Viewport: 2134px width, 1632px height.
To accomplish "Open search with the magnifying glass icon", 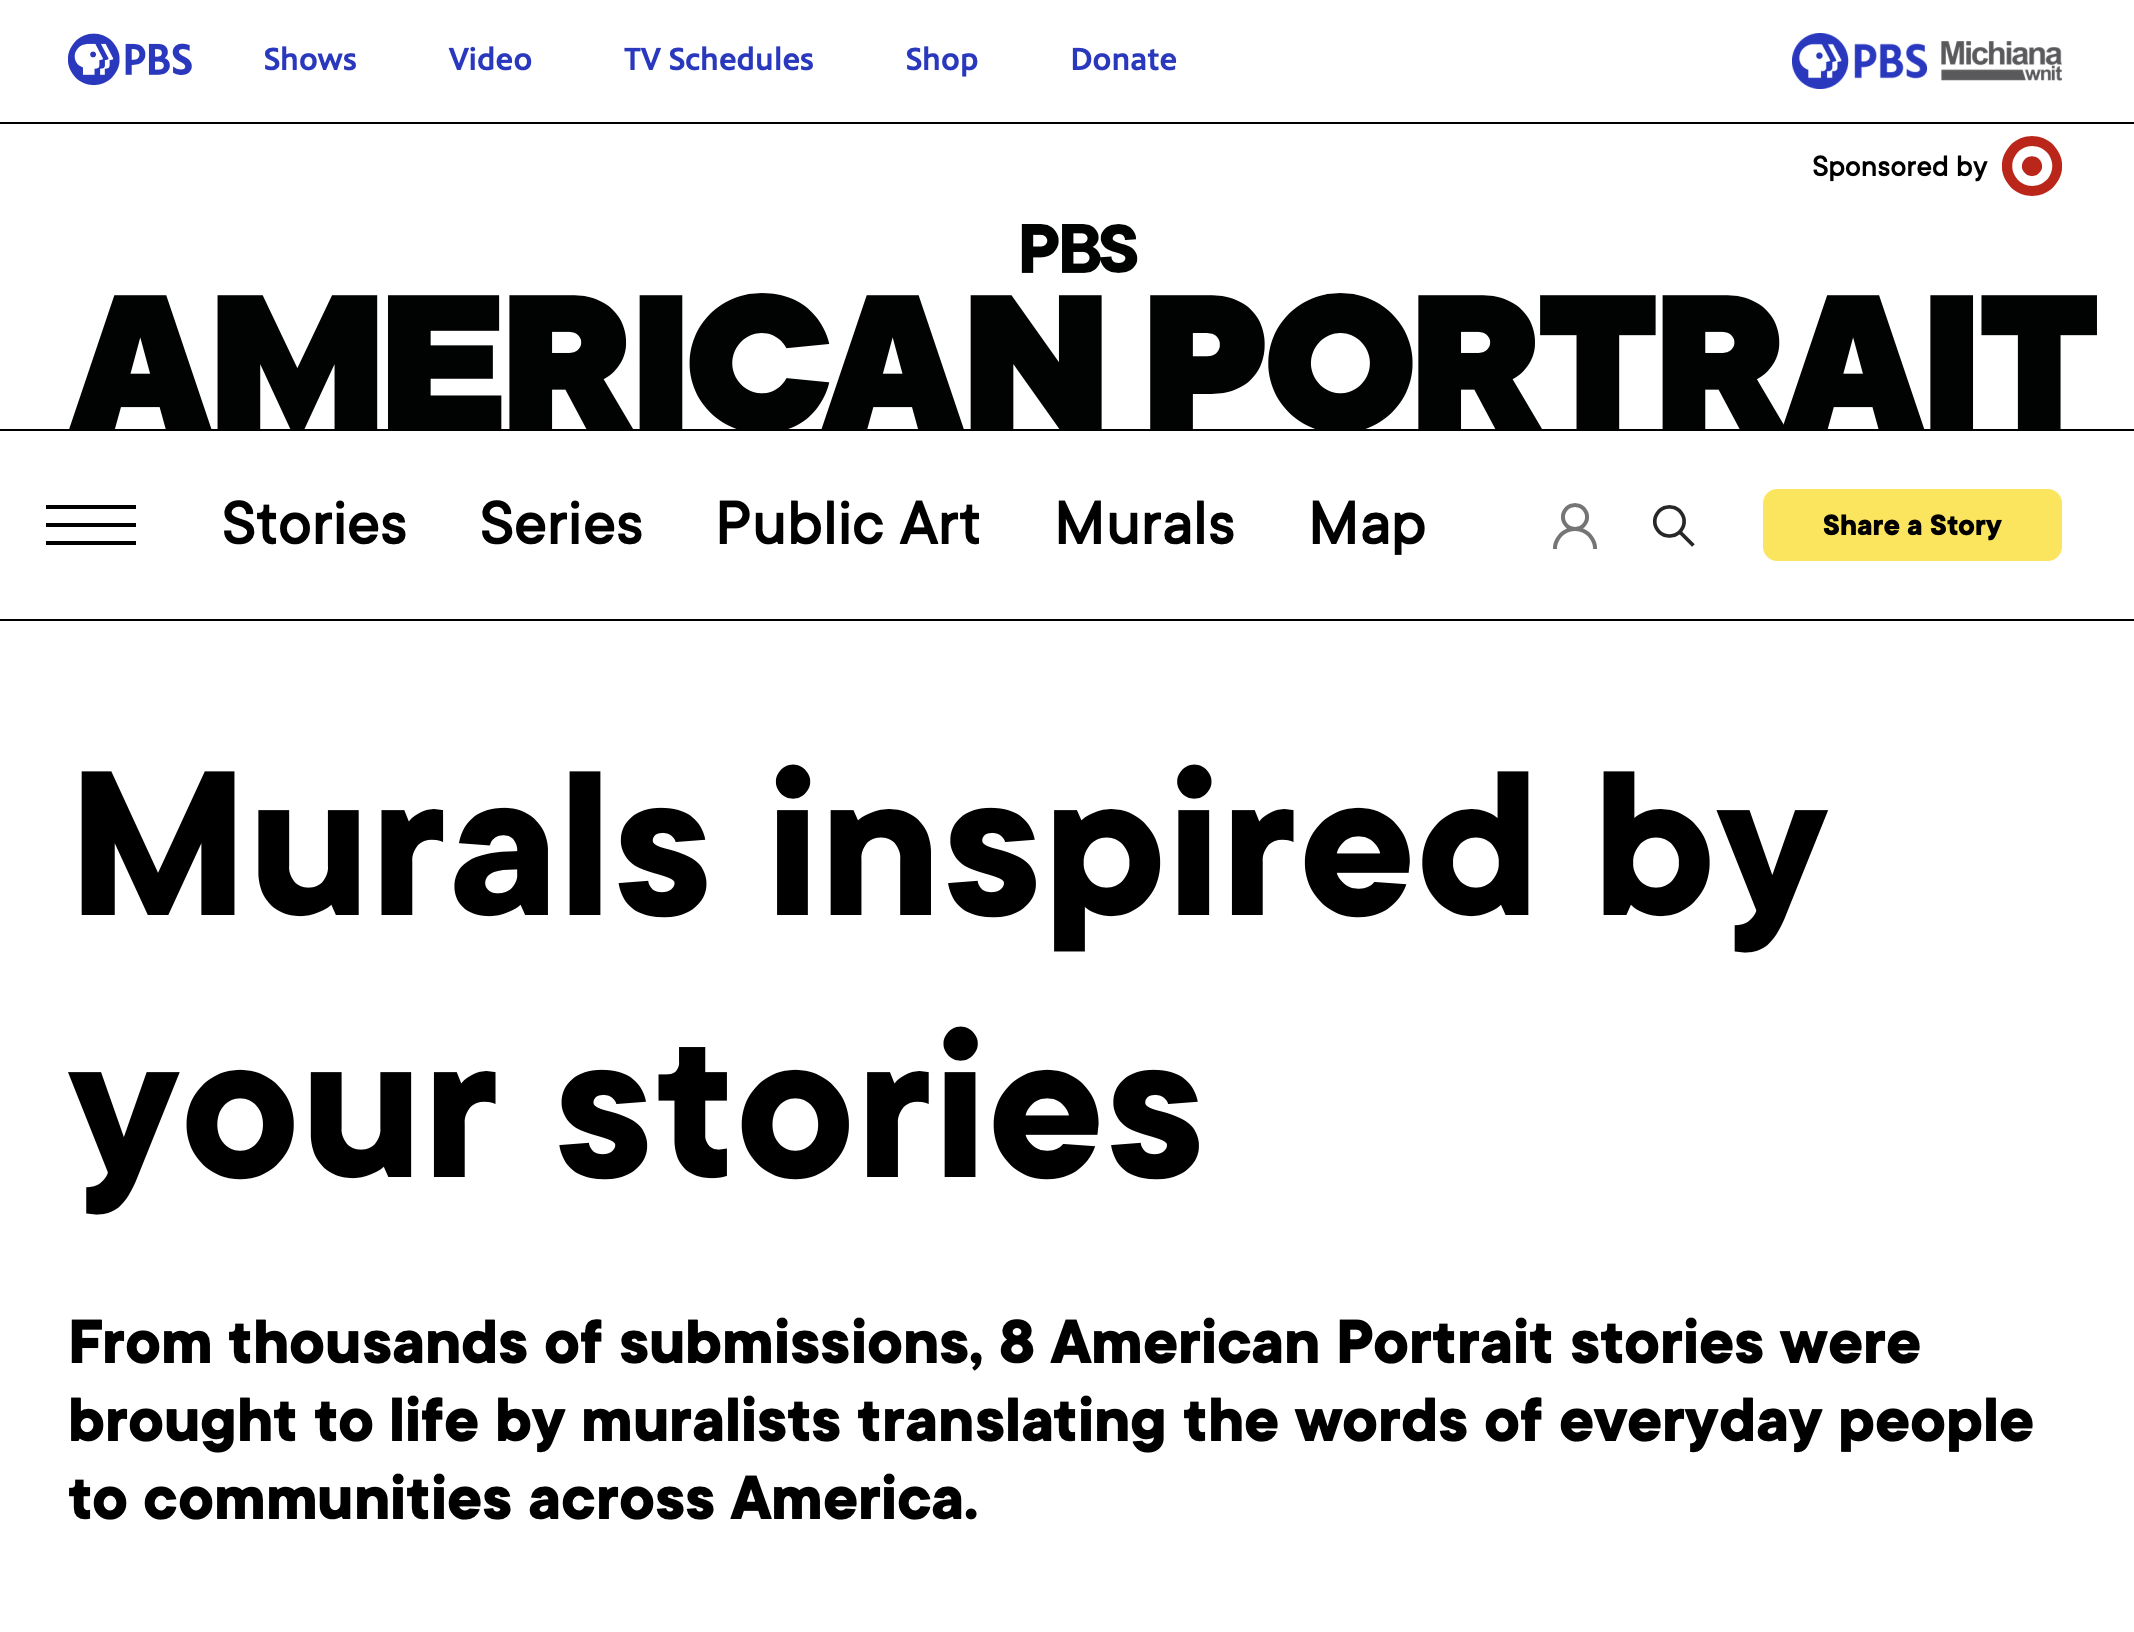I will click(x=1673, y=525).
